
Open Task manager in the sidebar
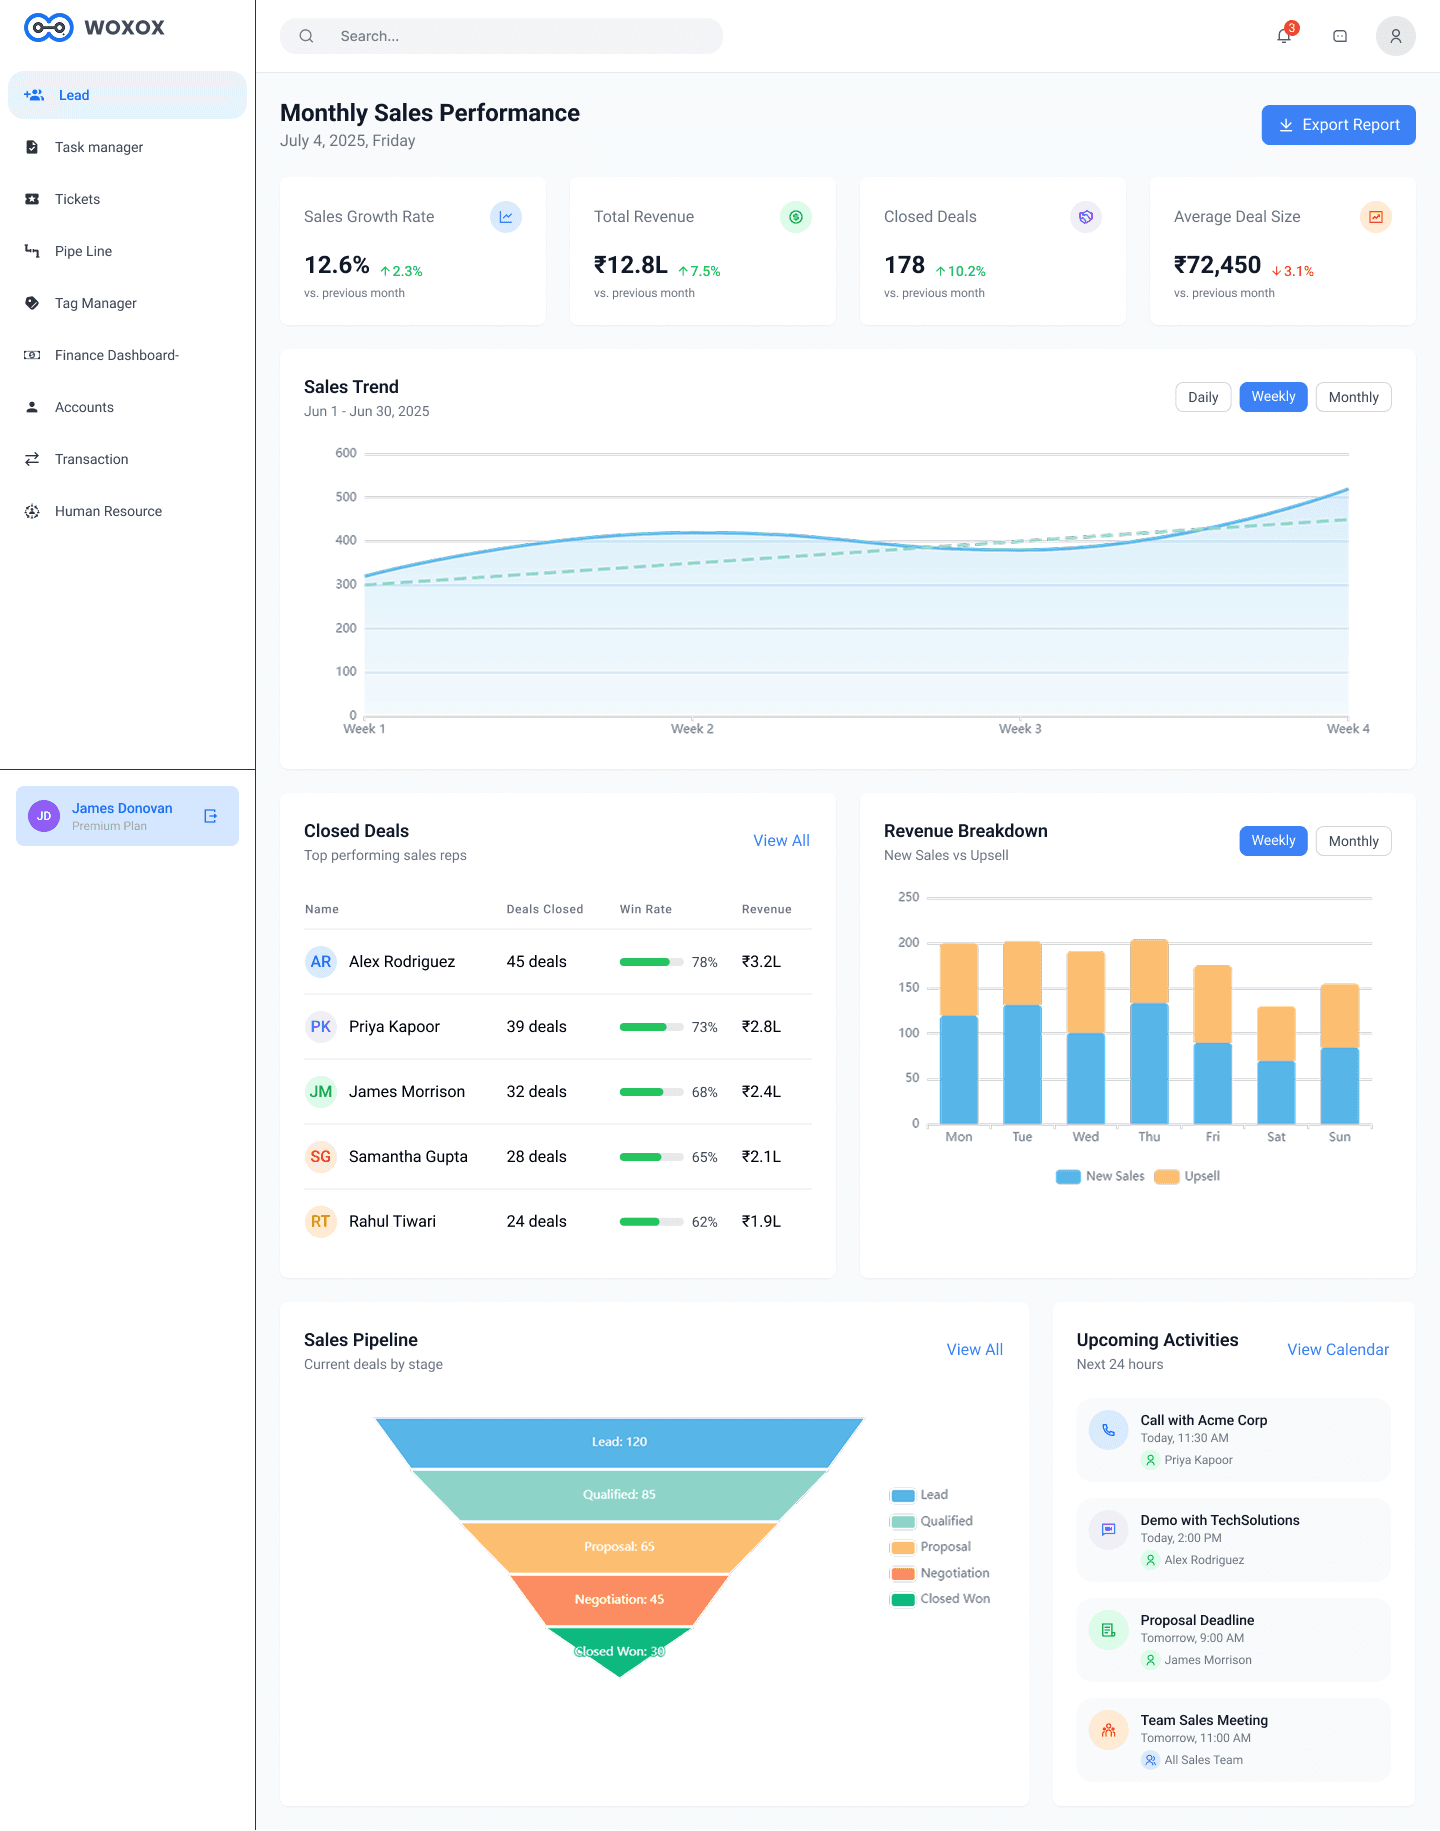(99, 147)
